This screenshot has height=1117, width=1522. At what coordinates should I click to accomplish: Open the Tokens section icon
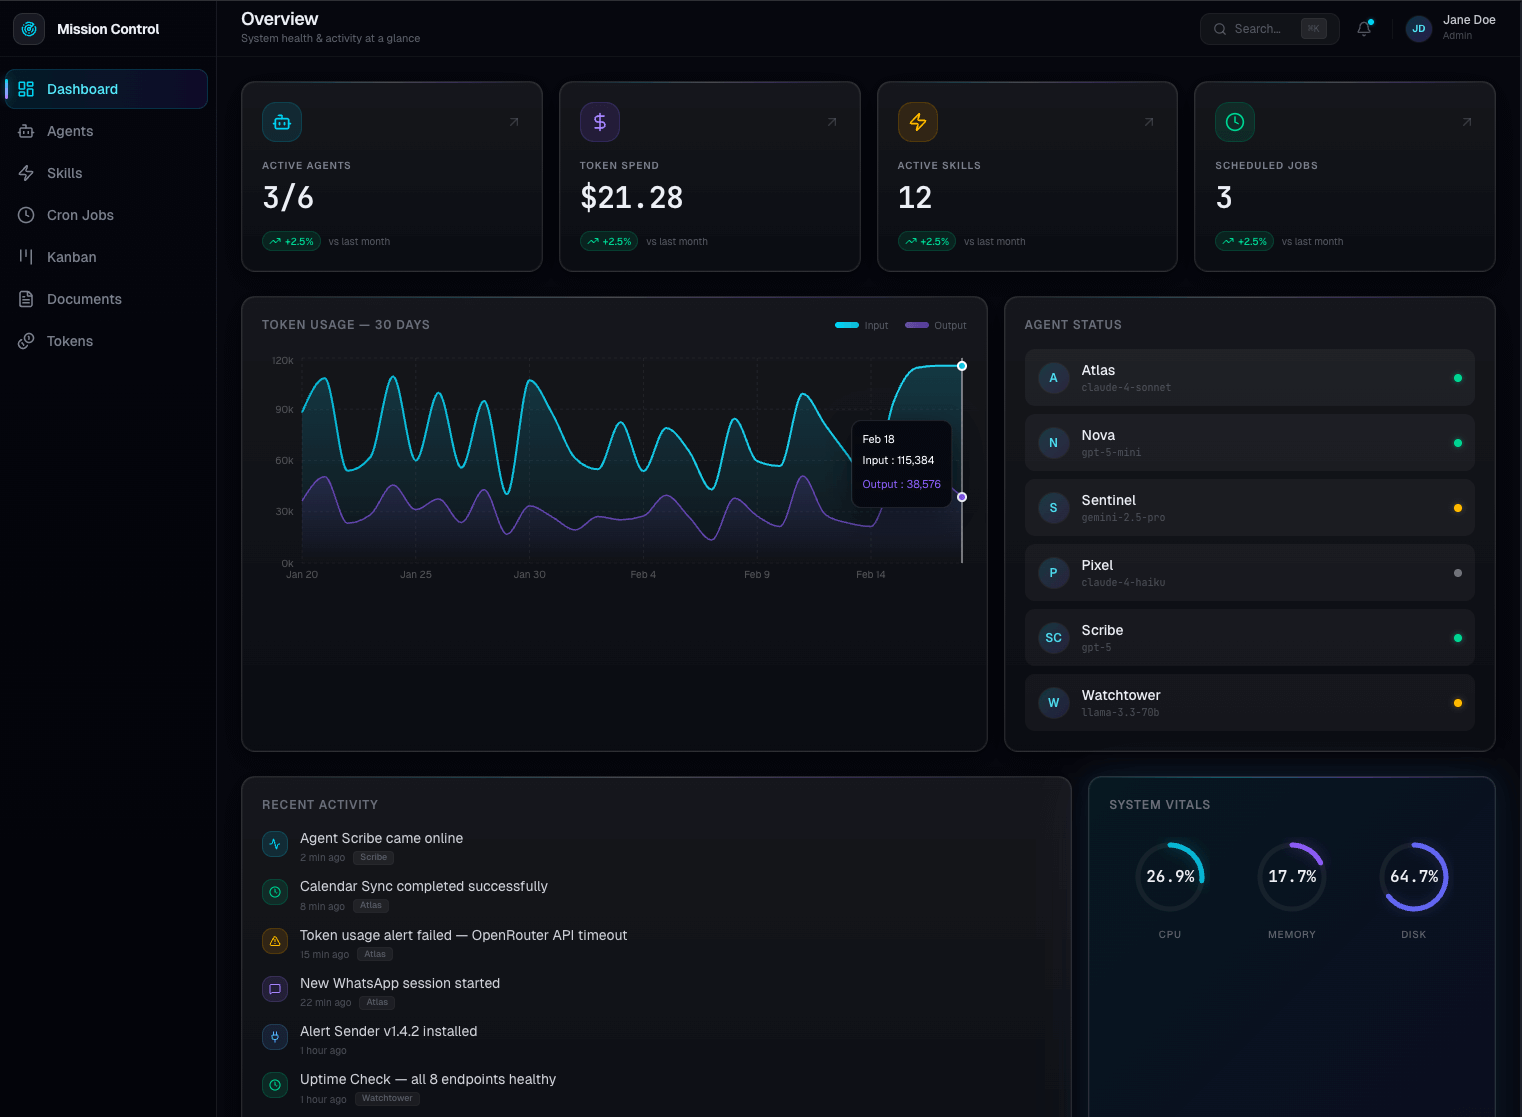[27, 341]
